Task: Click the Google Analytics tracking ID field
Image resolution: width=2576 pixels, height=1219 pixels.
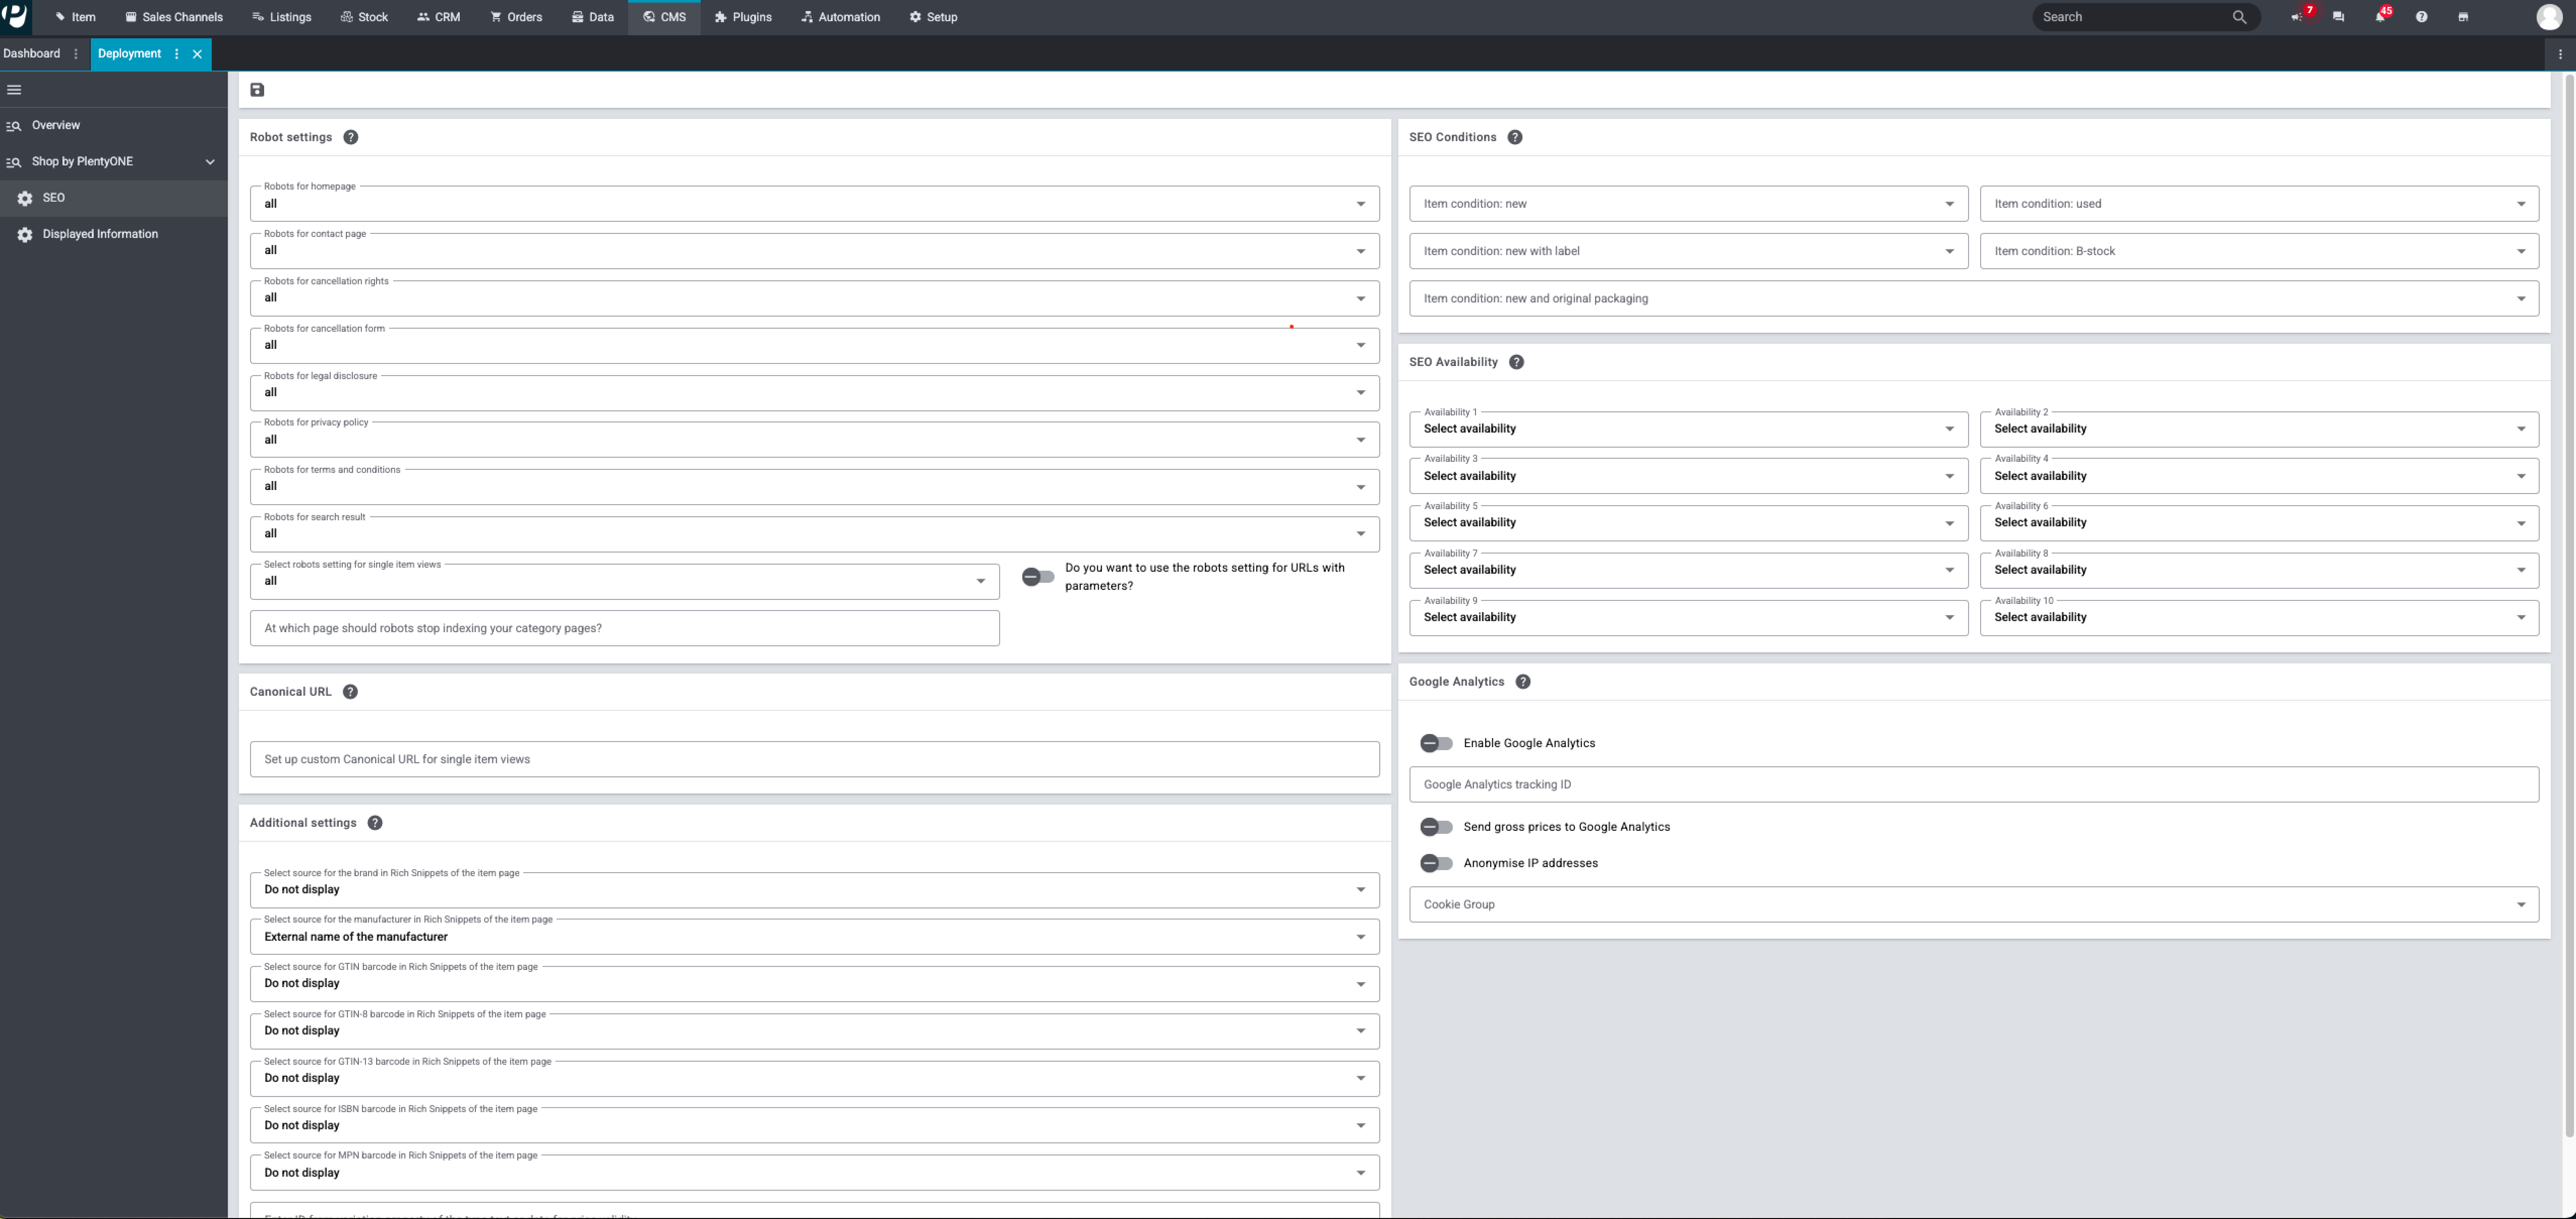Action: [x=1973, y=785]
